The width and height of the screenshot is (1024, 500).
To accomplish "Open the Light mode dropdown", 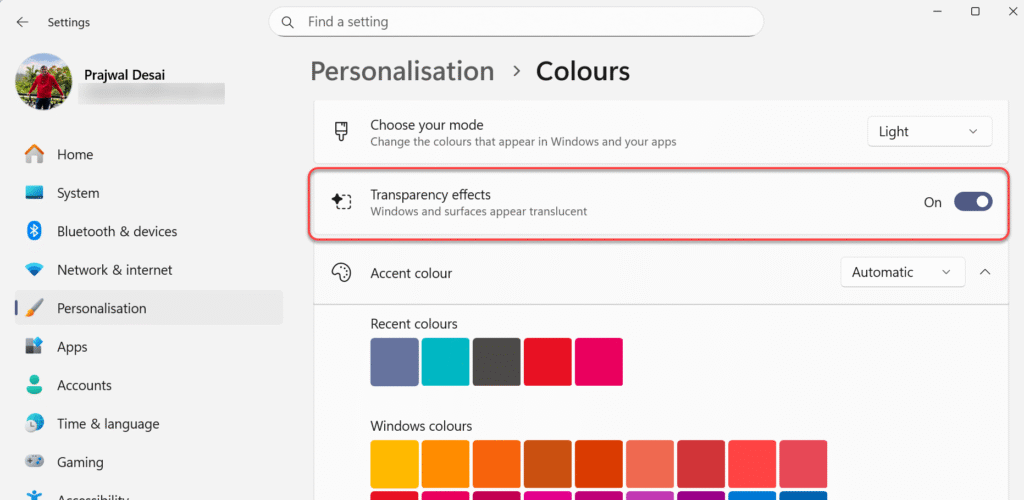I will point(929,131).
